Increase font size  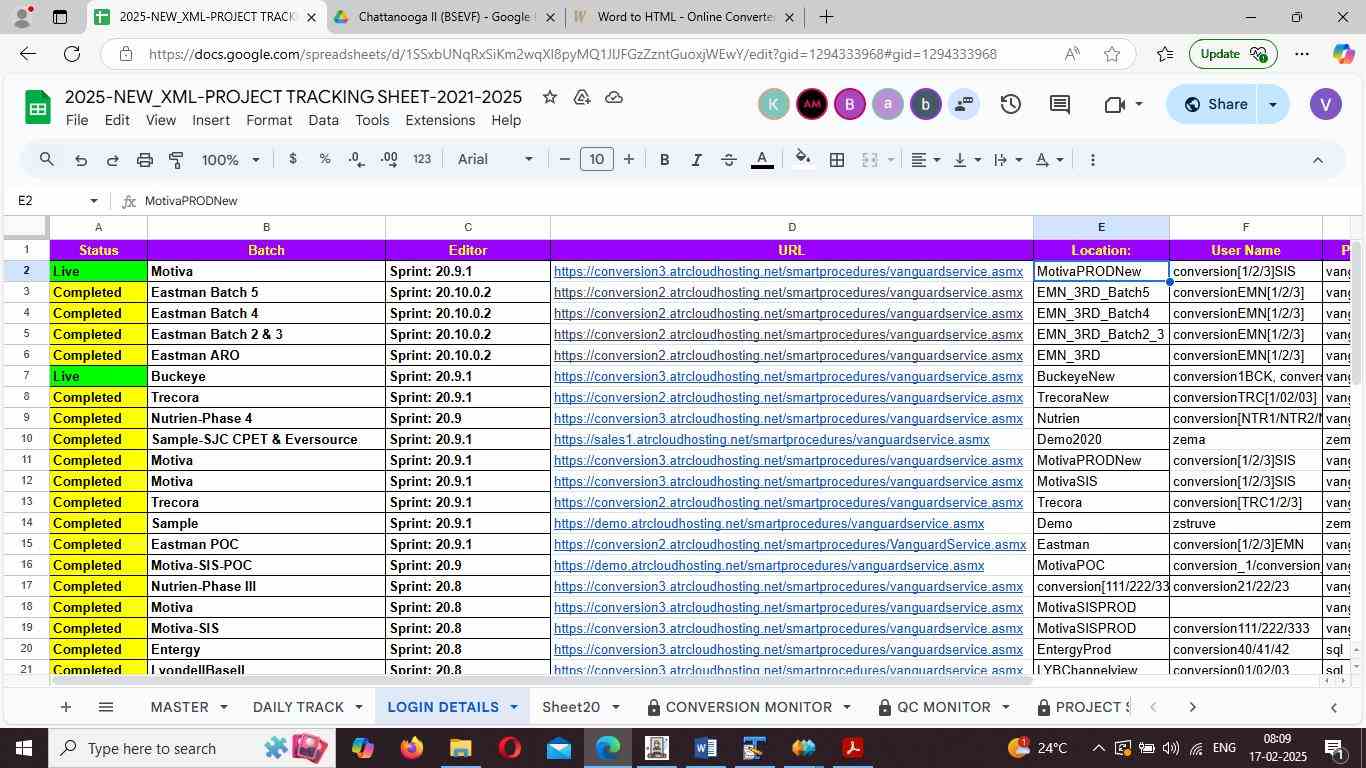[629, 160]
